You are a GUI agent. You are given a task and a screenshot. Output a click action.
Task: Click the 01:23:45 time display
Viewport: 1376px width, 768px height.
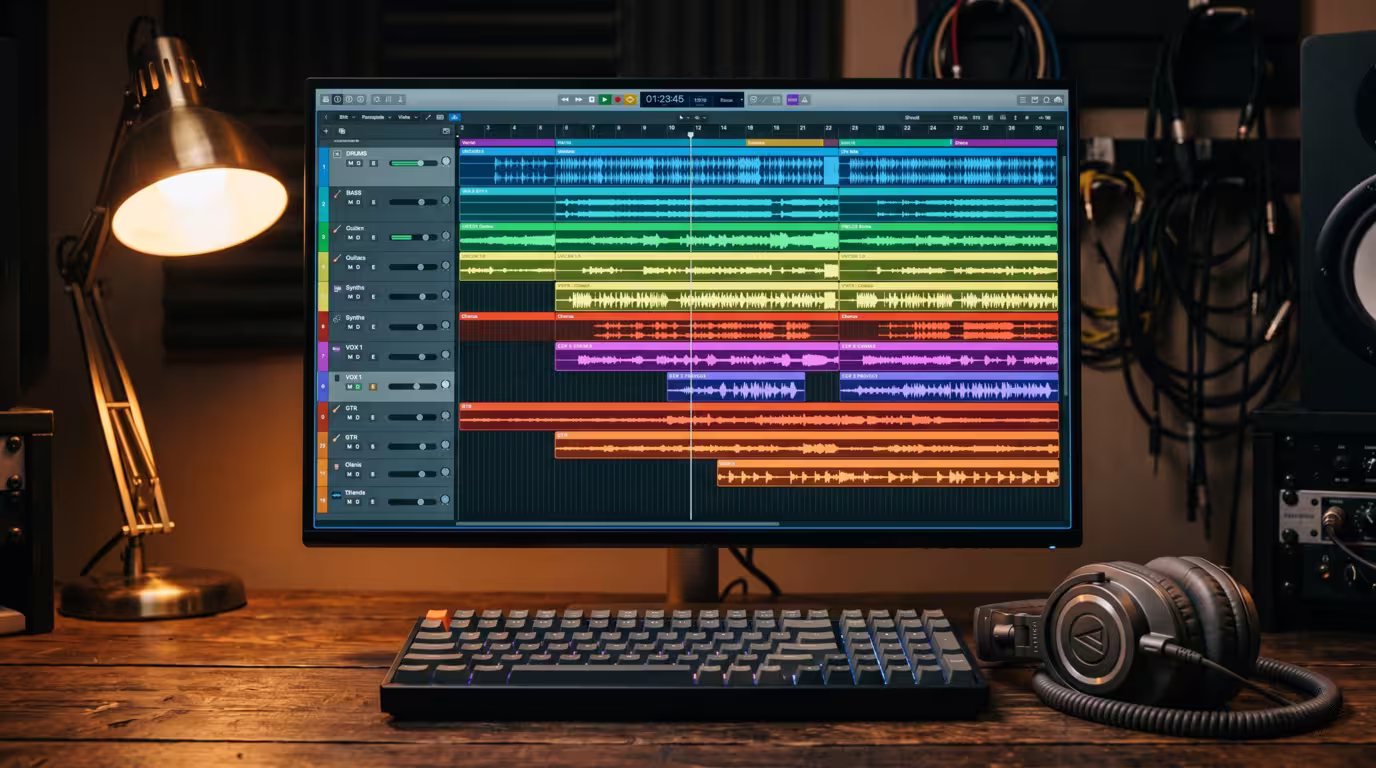[x=664, y=100]
